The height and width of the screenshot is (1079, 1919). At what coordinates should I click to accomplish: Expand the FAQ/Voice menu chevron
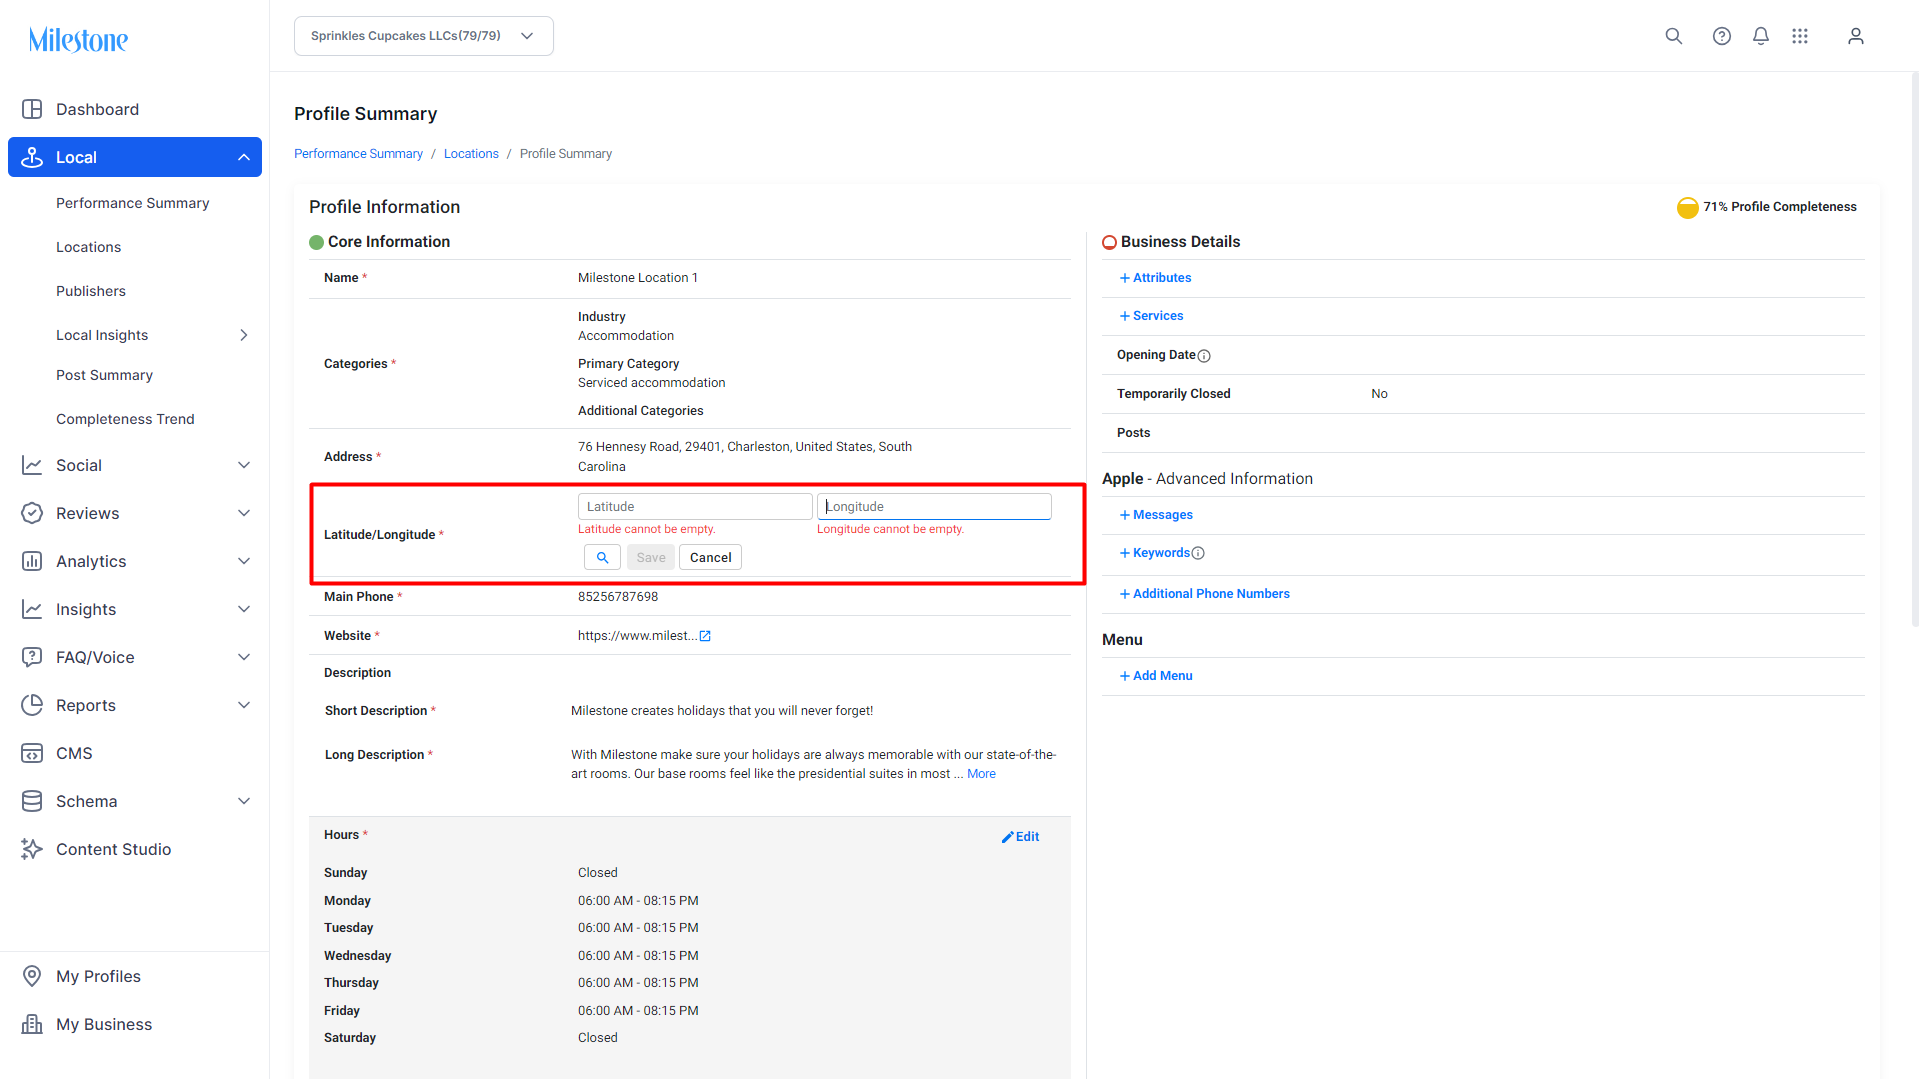[244, 657]
